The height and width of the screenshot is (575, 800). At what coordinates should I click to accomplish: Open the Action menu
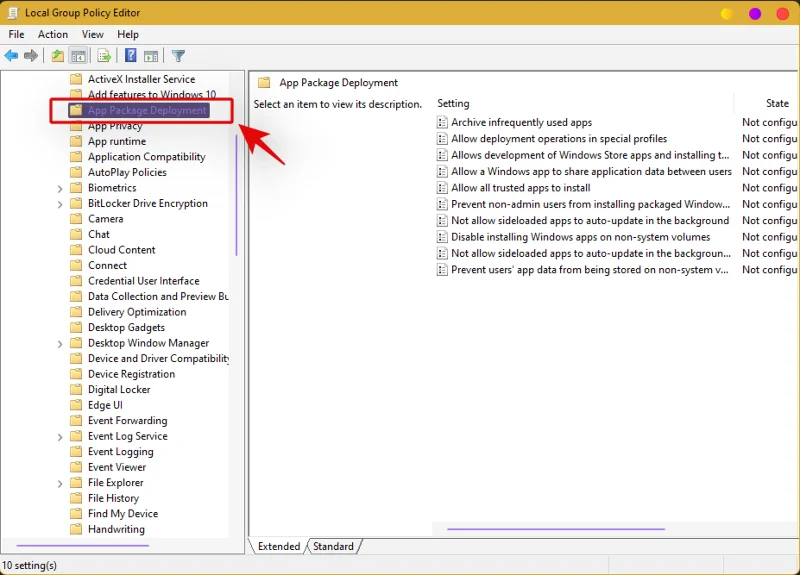pyautogui.click(x=53, y=34)
